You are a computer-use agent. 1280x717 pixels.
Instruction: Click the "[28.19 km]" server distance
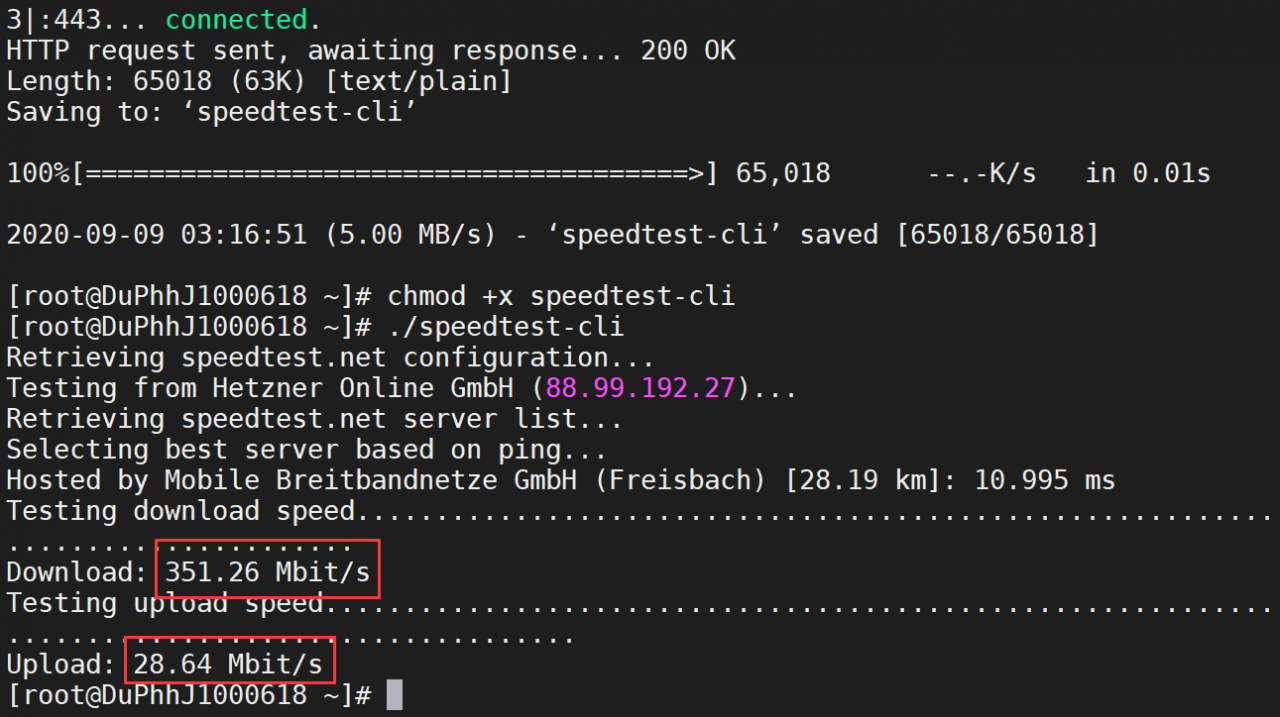(862, 480)
